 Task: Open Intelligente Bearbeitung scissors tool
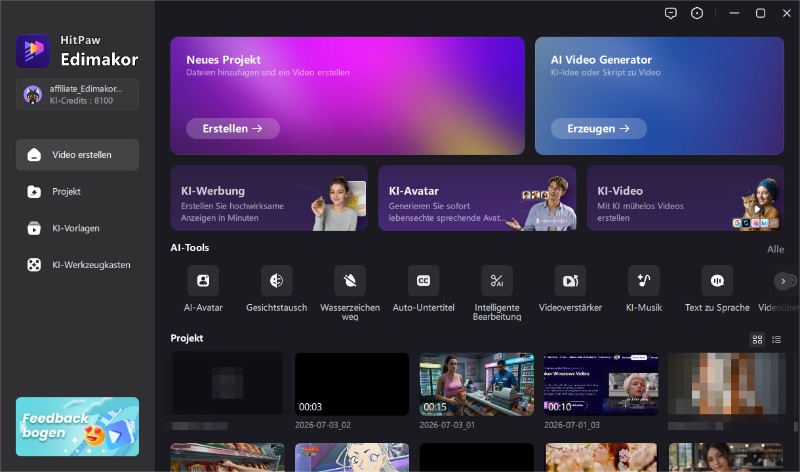(x=497, y=281)
